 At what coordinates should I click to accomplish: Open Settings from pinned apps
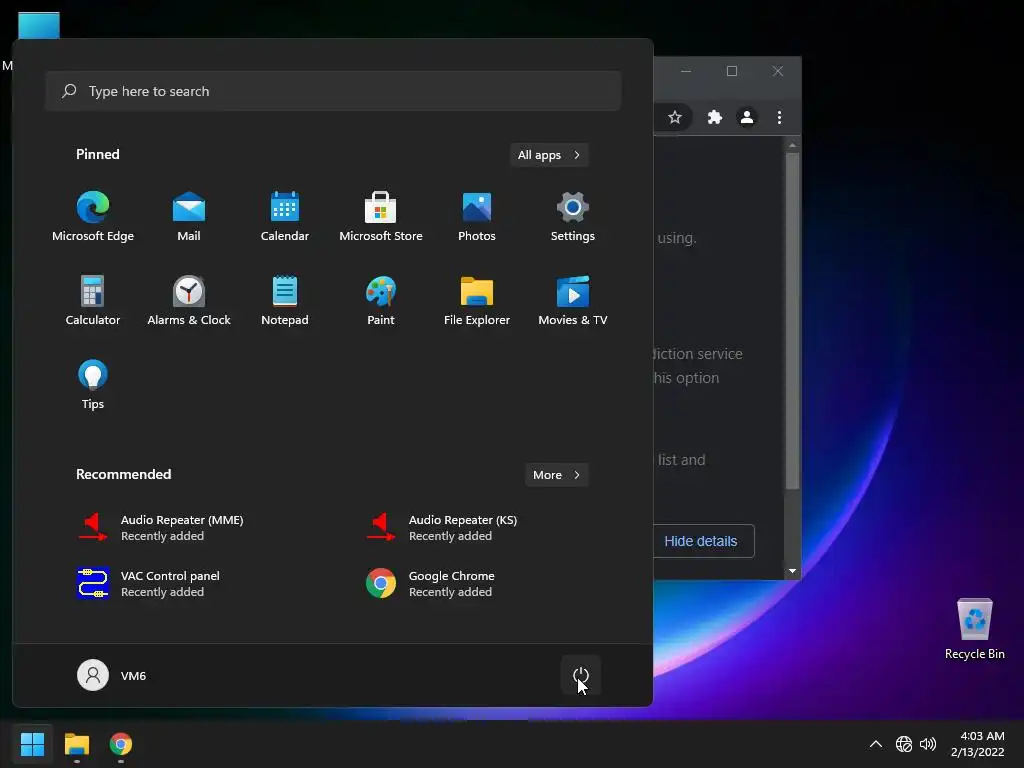pyautogui.click(x=573, y=216)
